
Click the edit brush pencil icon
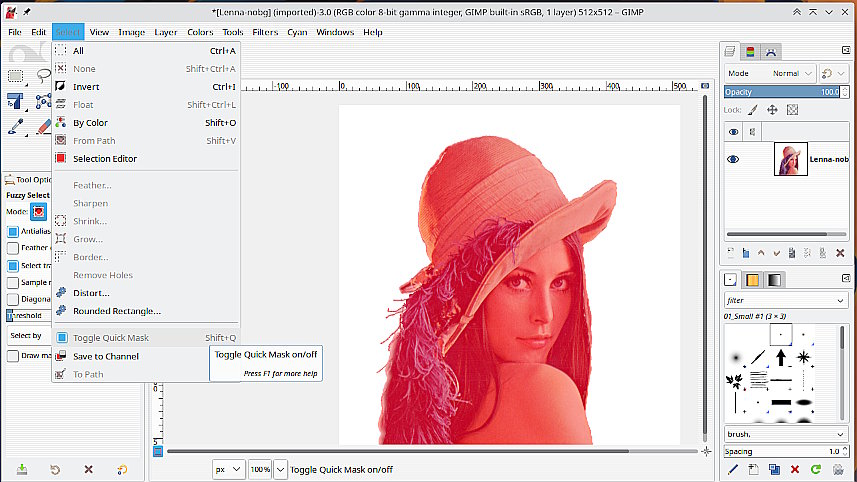733,469
